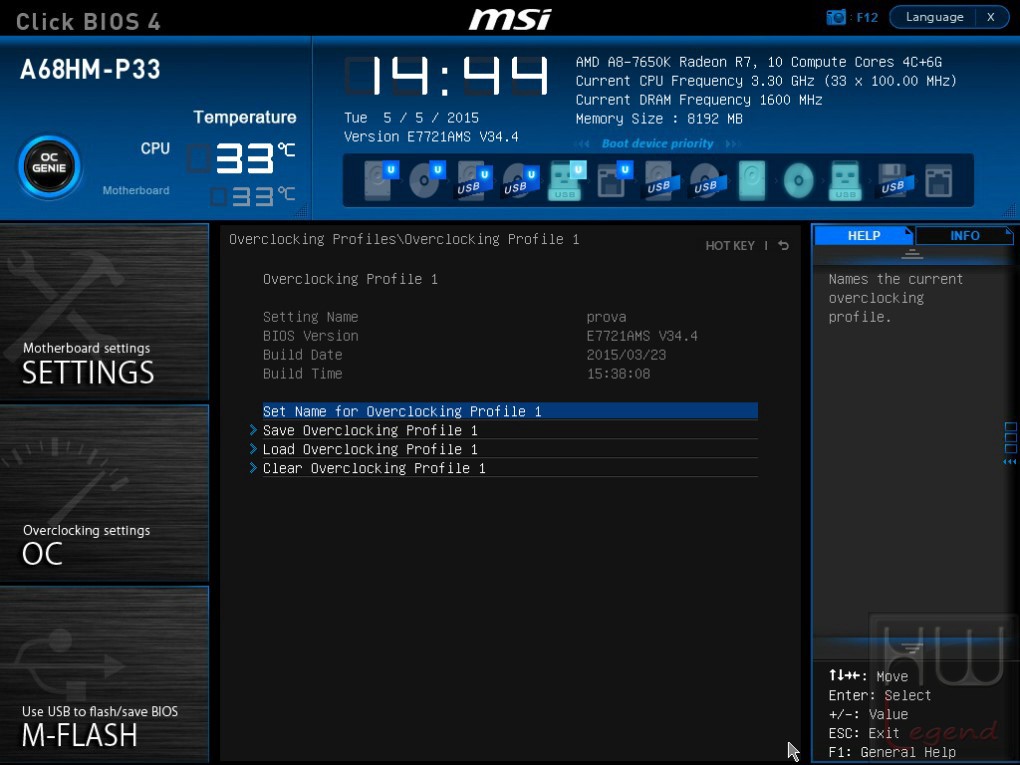Click the 14:44 clock display
The width and height of the screenshot is (1020, 765).
[x=447, y=76]
